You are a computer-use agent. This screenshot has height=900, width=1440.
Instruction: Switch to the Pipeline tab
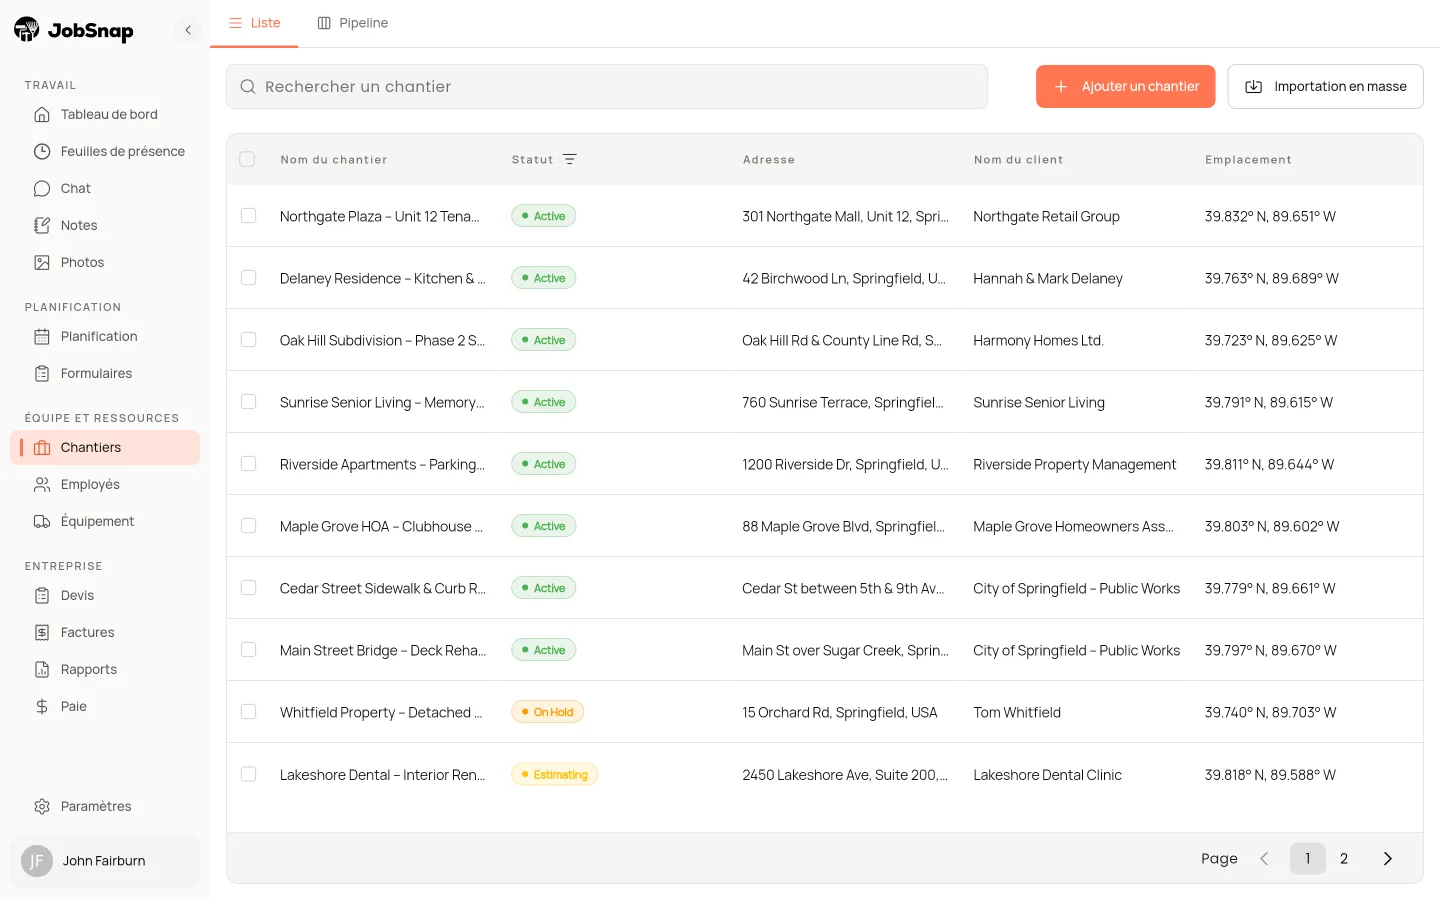(353, 23)
